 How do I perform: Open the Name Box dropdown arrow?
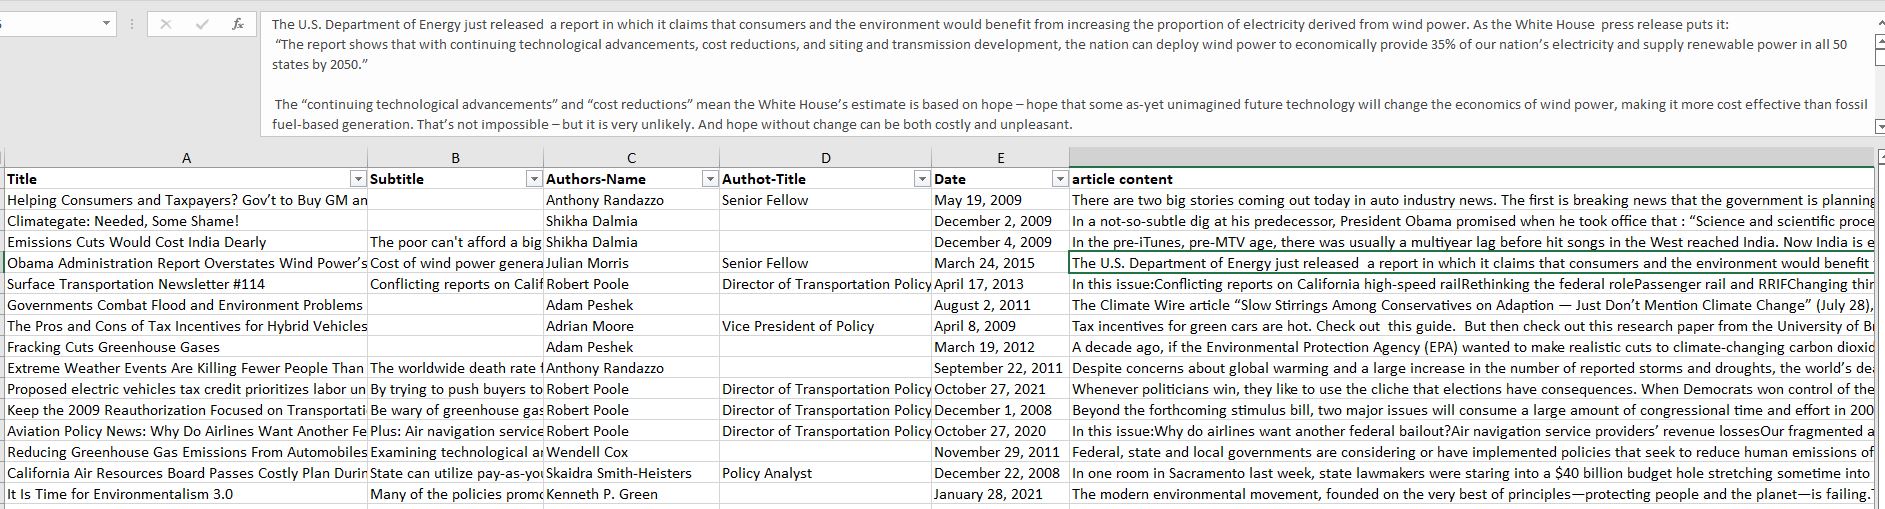106,24
